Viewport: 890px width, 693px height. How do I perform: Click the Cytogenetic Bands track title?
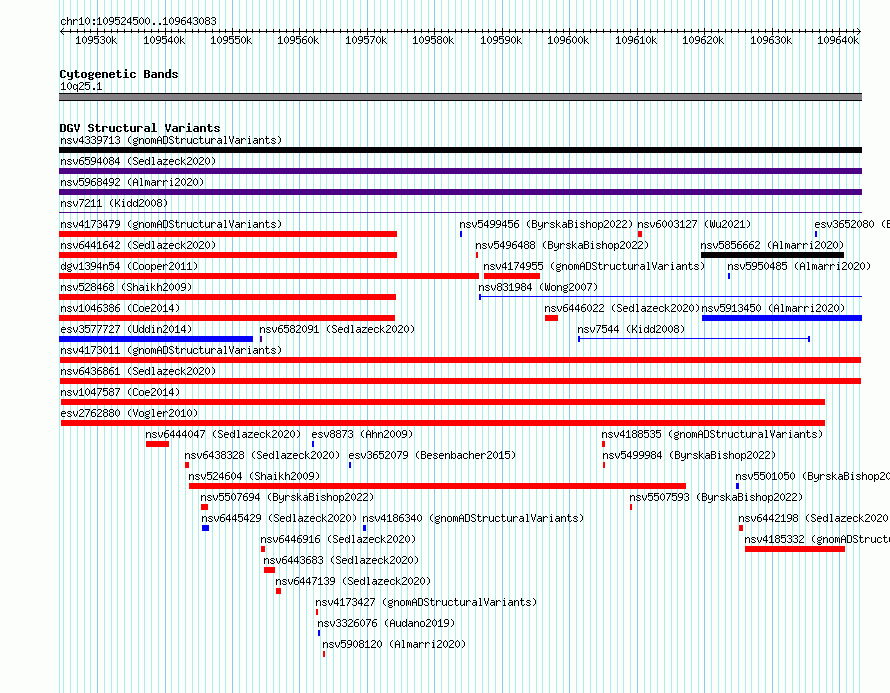click(x=119, y=74)
